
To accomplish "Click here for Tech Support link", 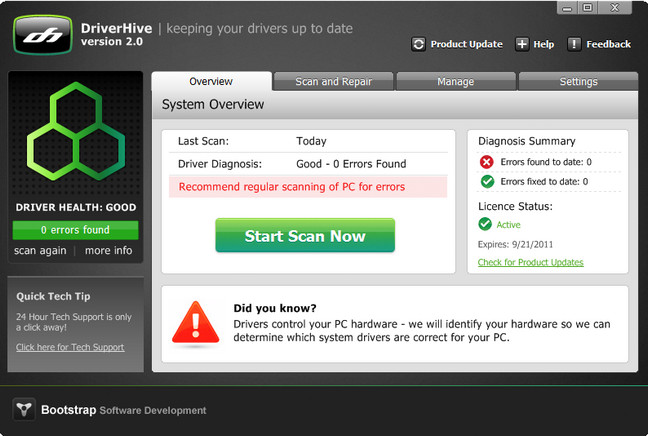I will coord(70,347).
